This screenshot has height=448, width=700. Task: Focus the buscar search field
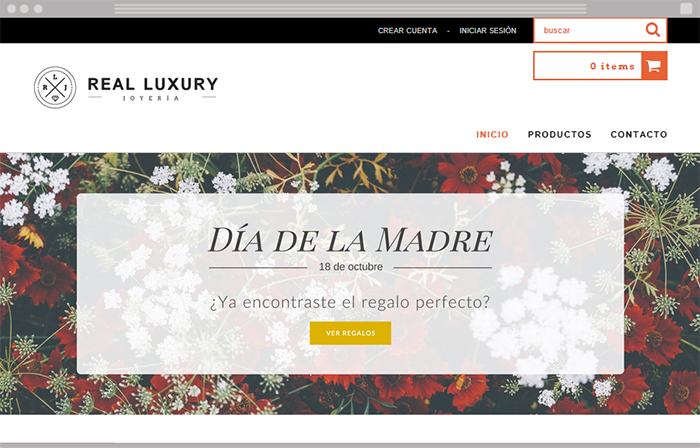[x=589, y=30]
